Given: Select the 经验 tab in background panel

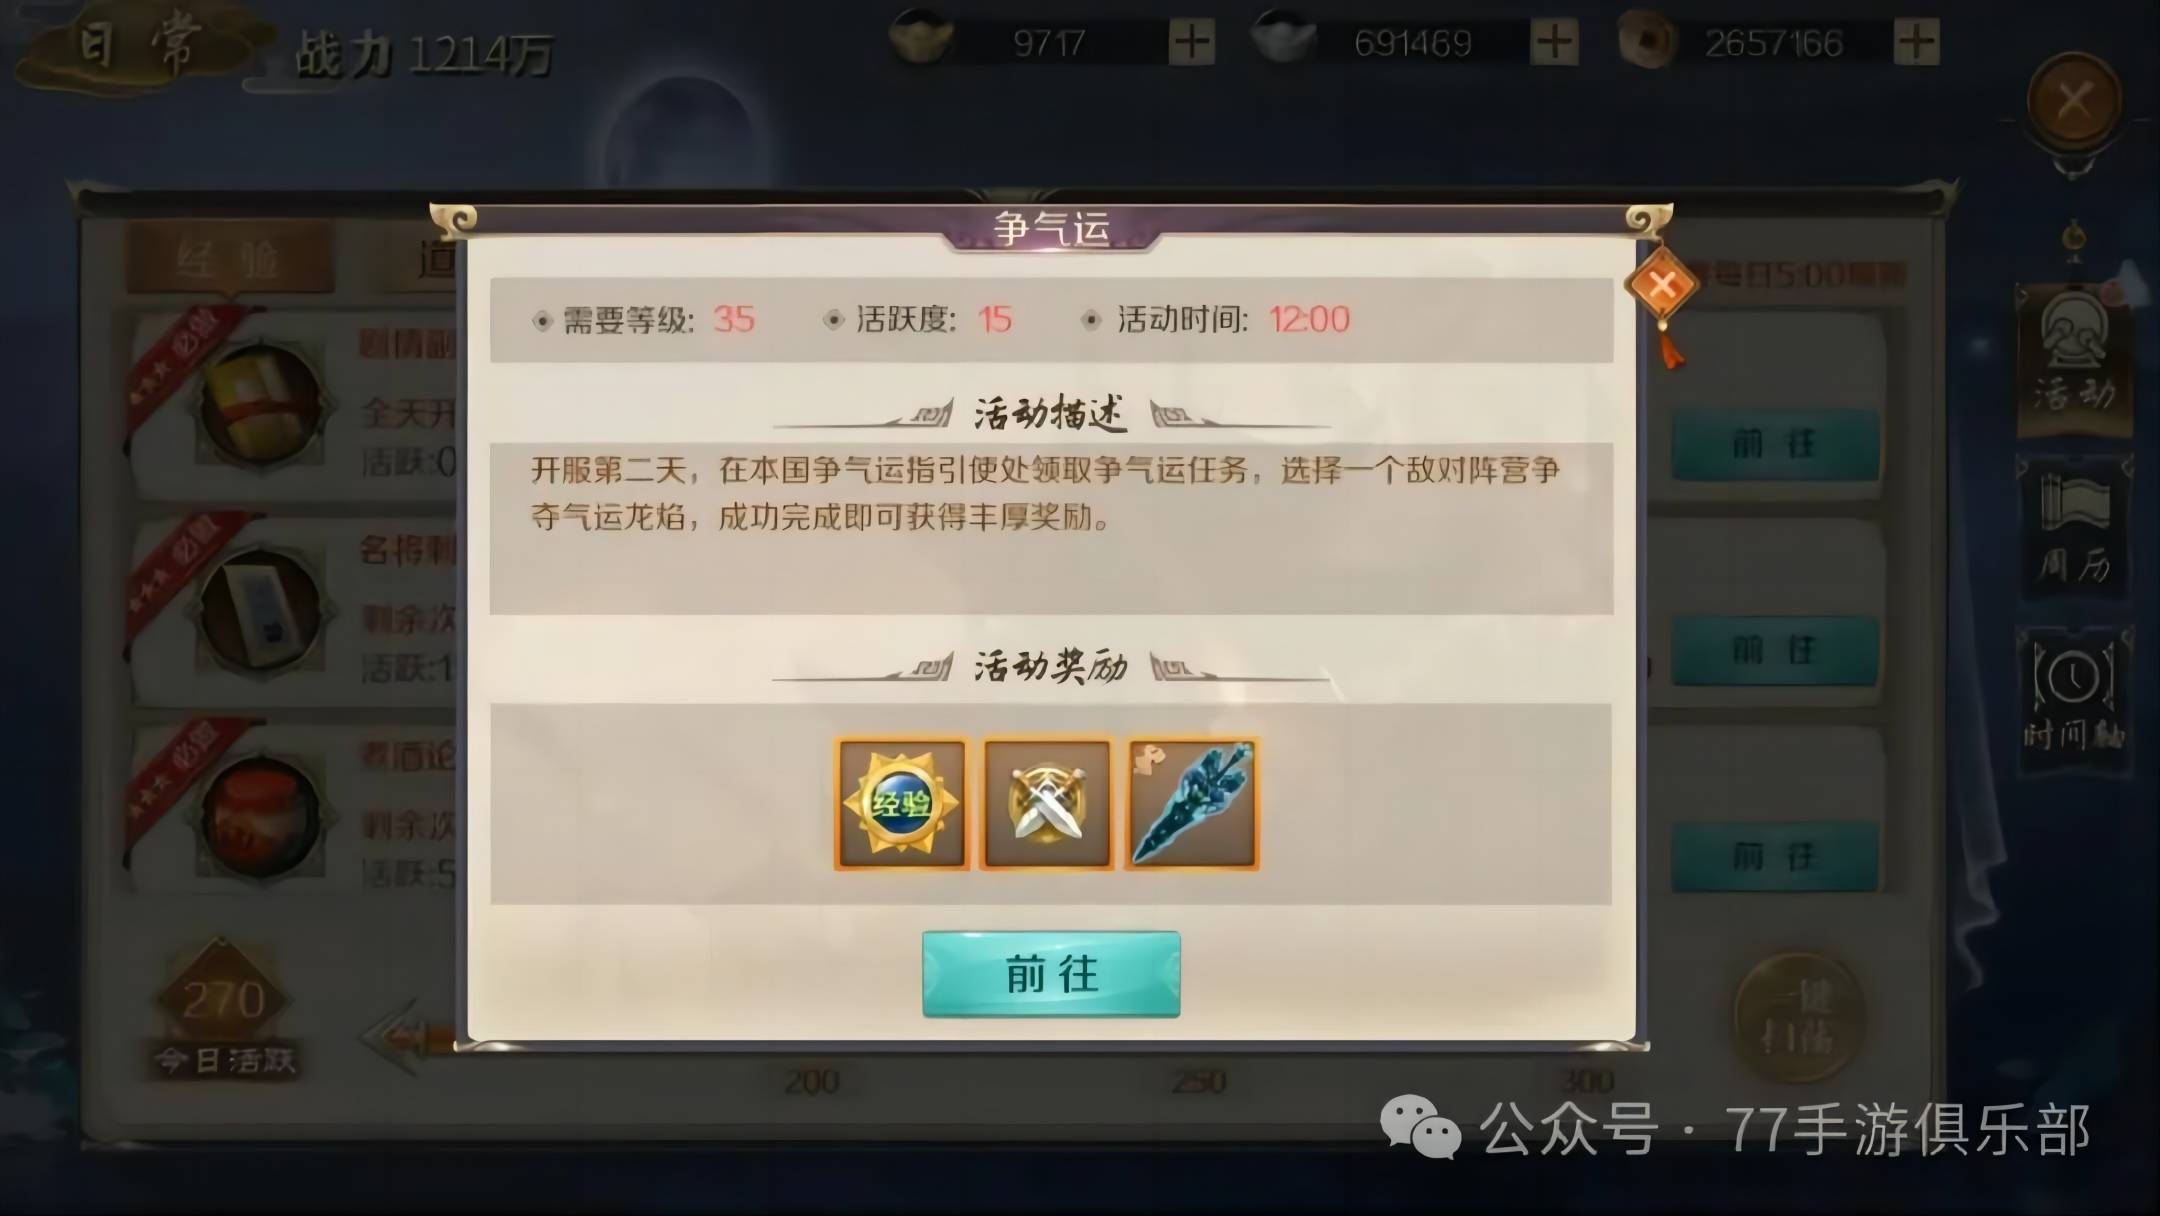Looking at the screenshot, I should pyautogui.click(x=229, y=260).
